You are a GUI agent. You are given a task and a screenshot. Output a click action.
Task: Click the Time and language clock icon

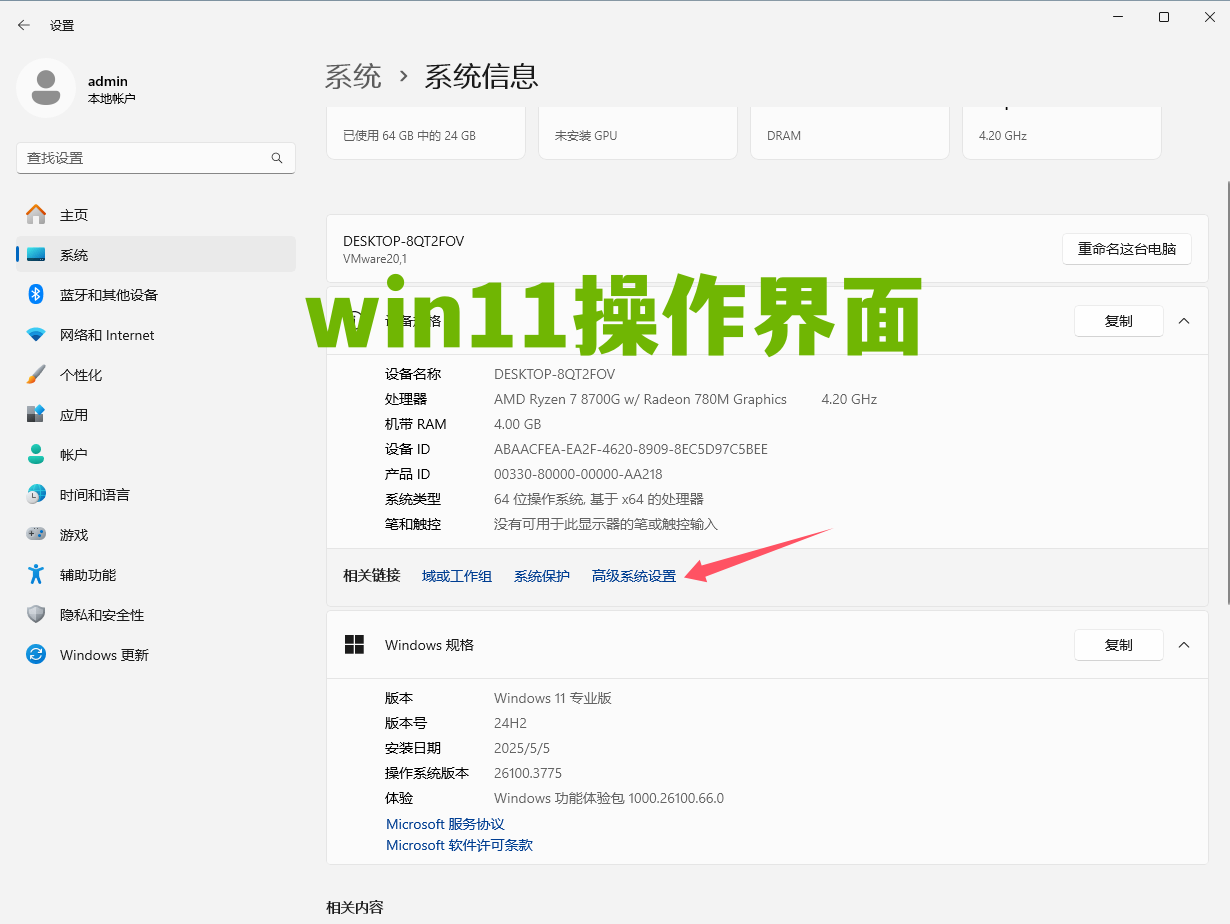point(36,494)
